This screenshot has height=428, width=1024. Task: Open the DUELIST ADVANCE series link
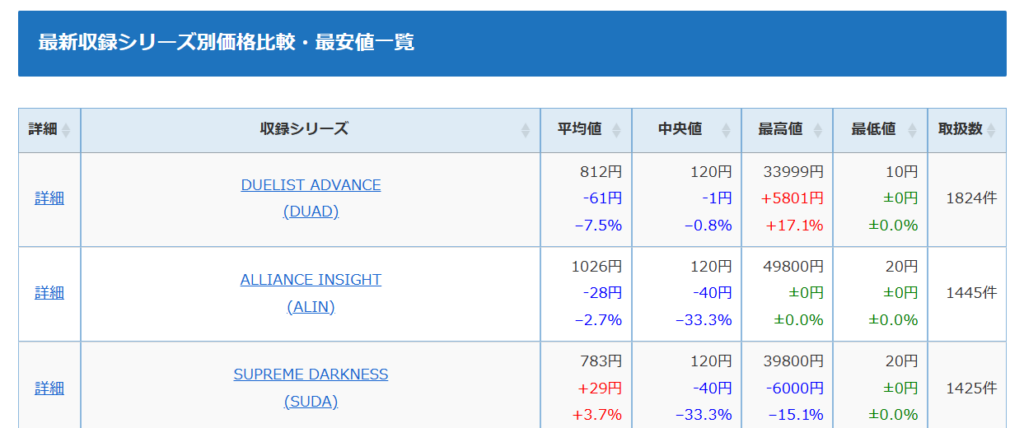(311, 185)
